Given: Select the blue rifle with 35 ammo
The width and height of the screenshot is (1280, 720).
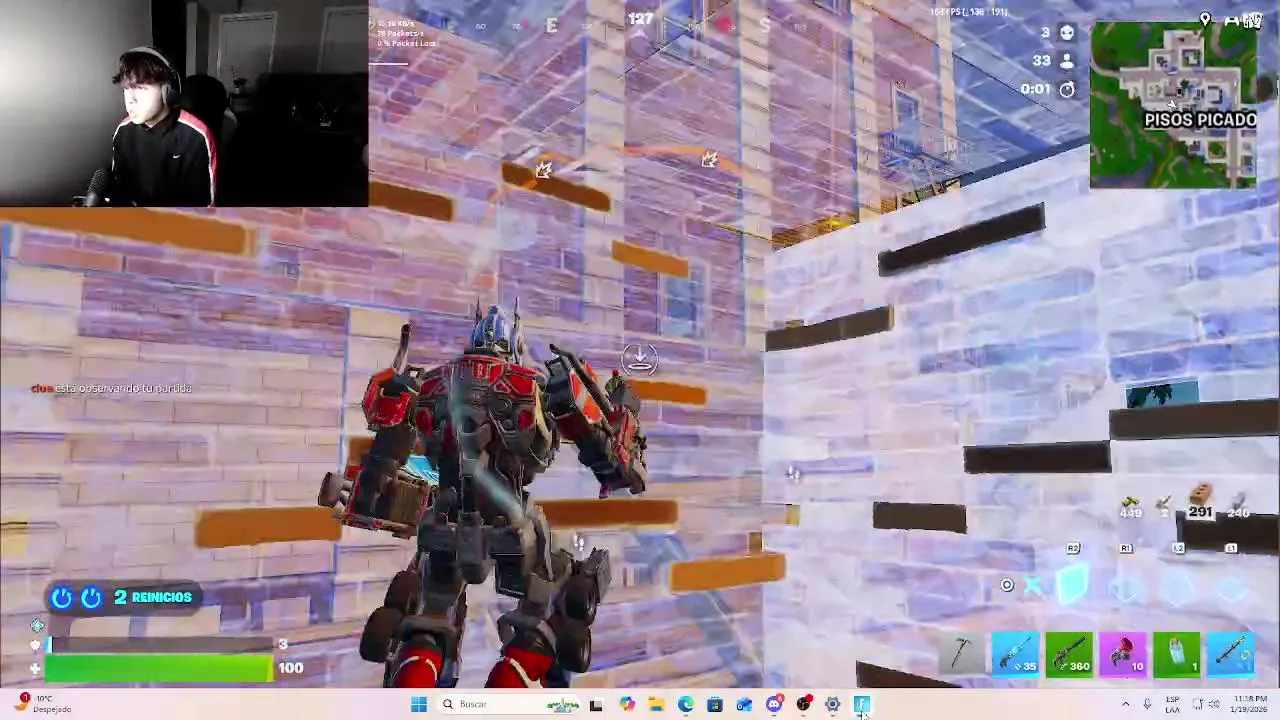Looking at the screenshot, I should coord(1015,654).
